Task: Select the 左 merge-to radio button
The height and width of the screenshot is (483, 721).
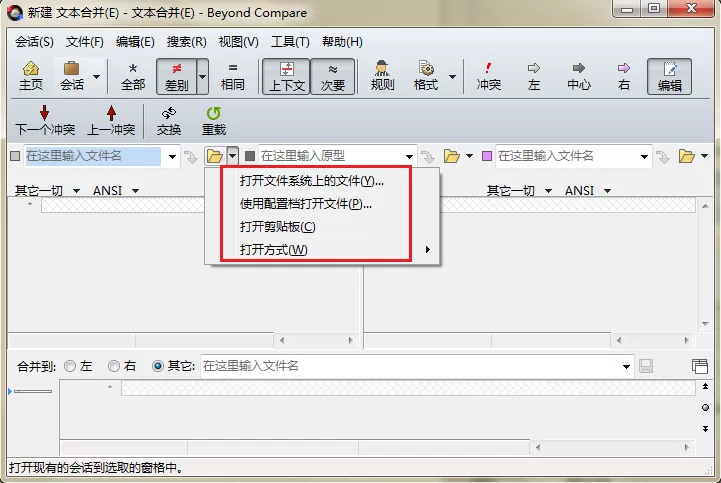Action: (x=70, y=366)
